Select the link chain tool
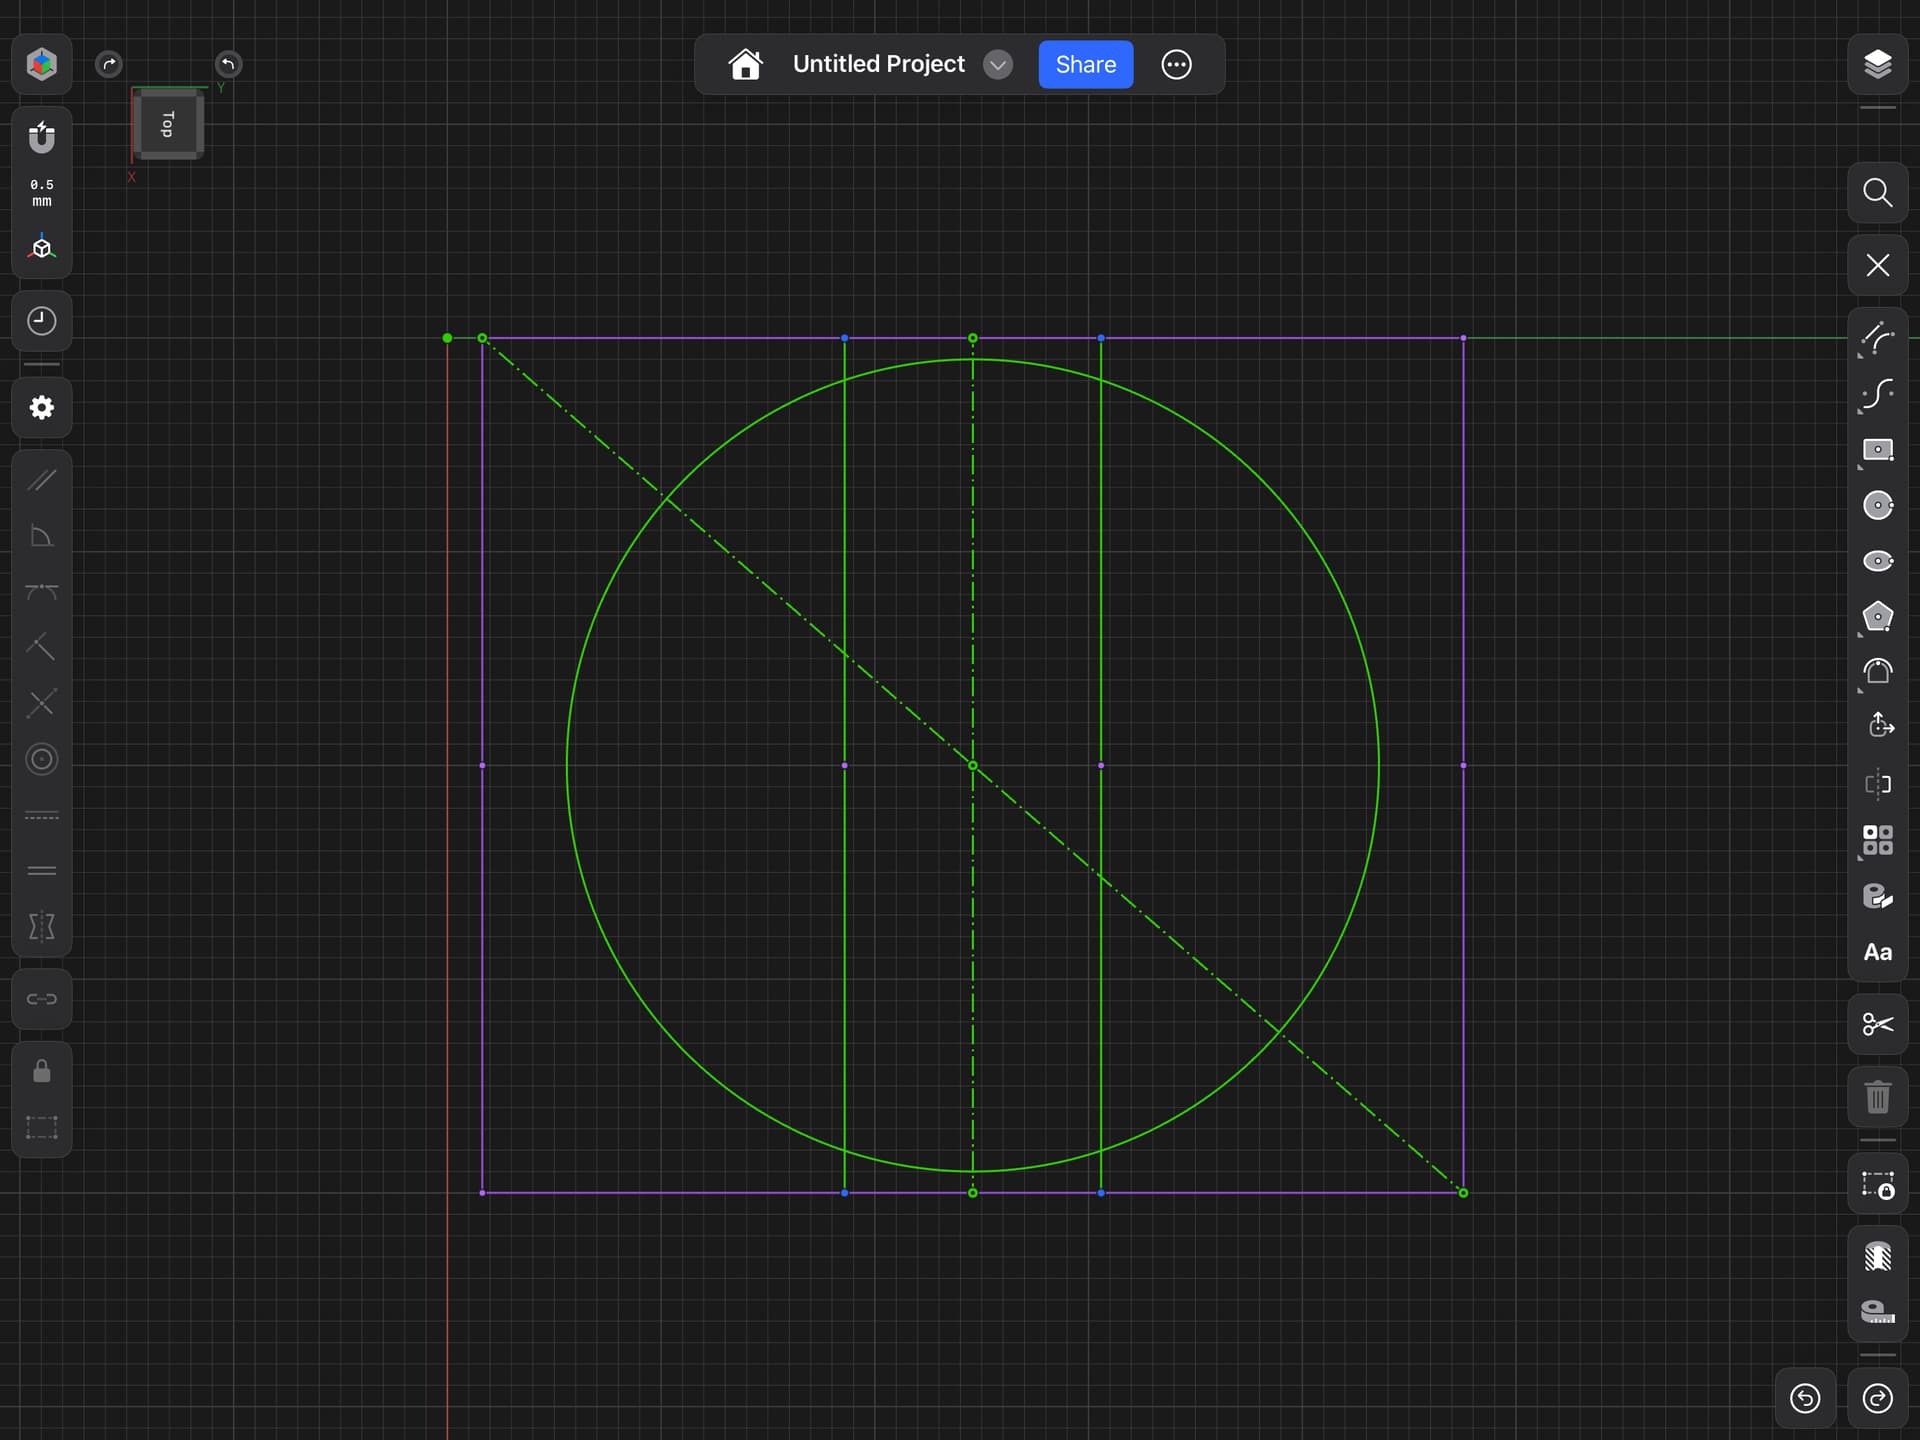The image size is (1920, 1440). tap(41, 999)
